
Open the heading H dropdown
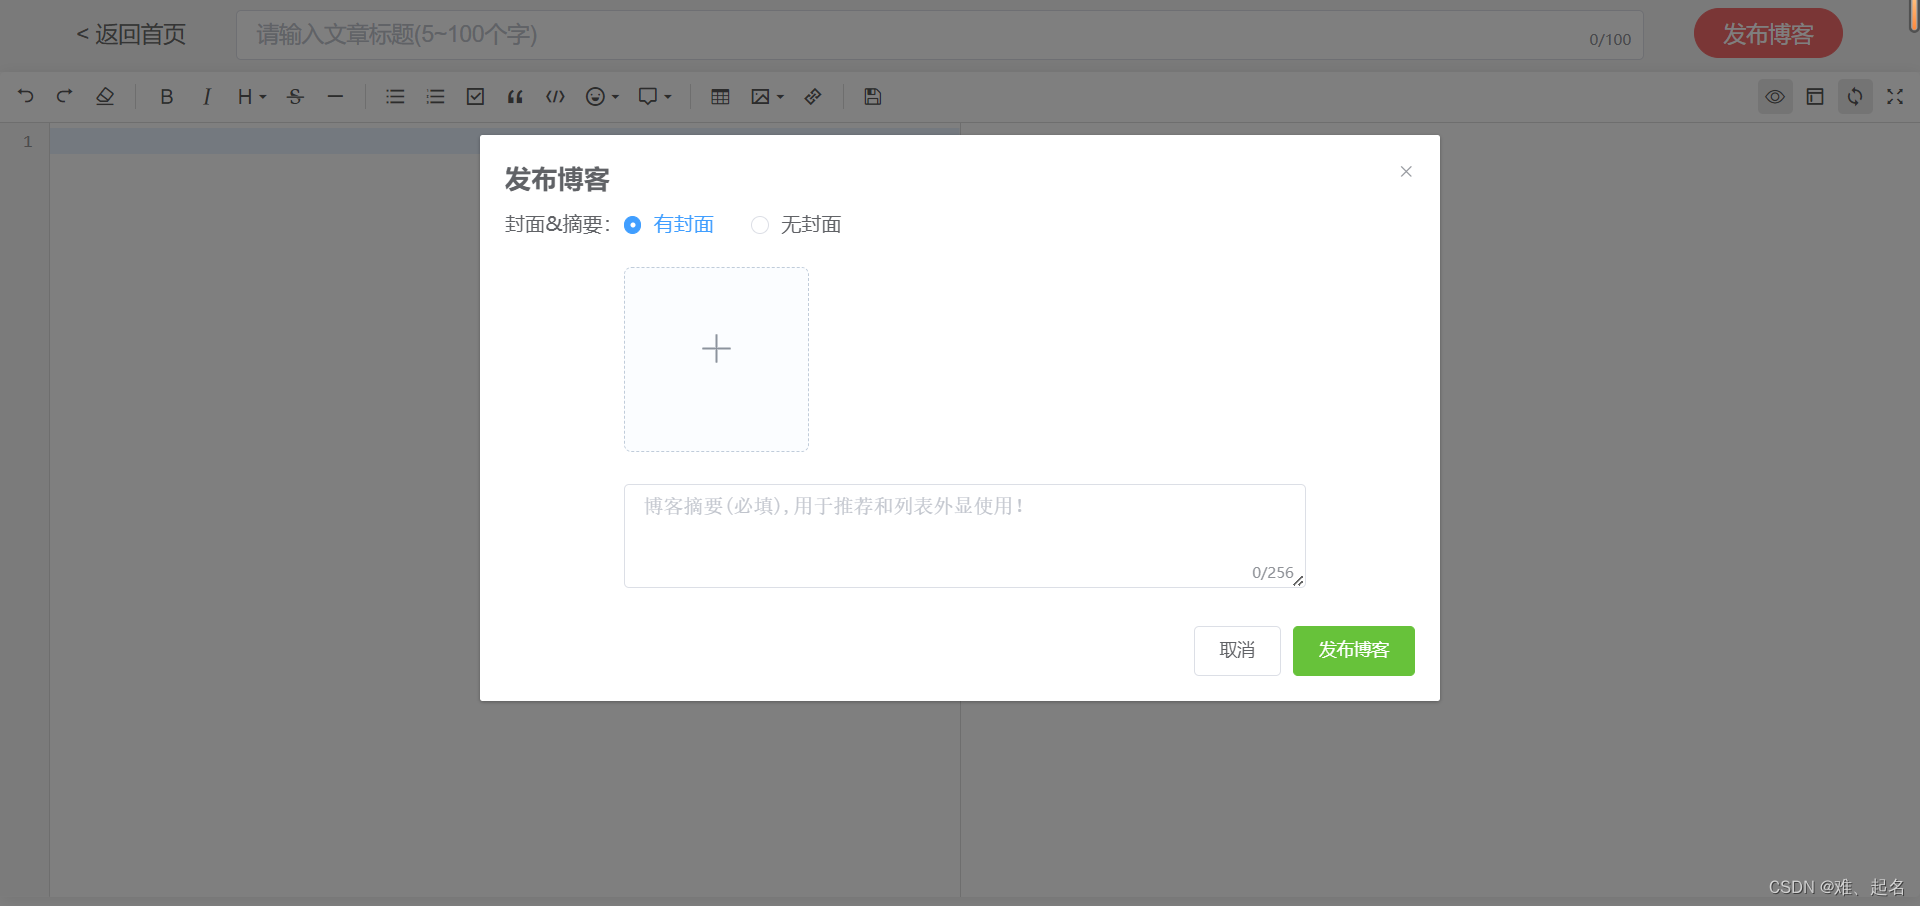click(252, 97)
